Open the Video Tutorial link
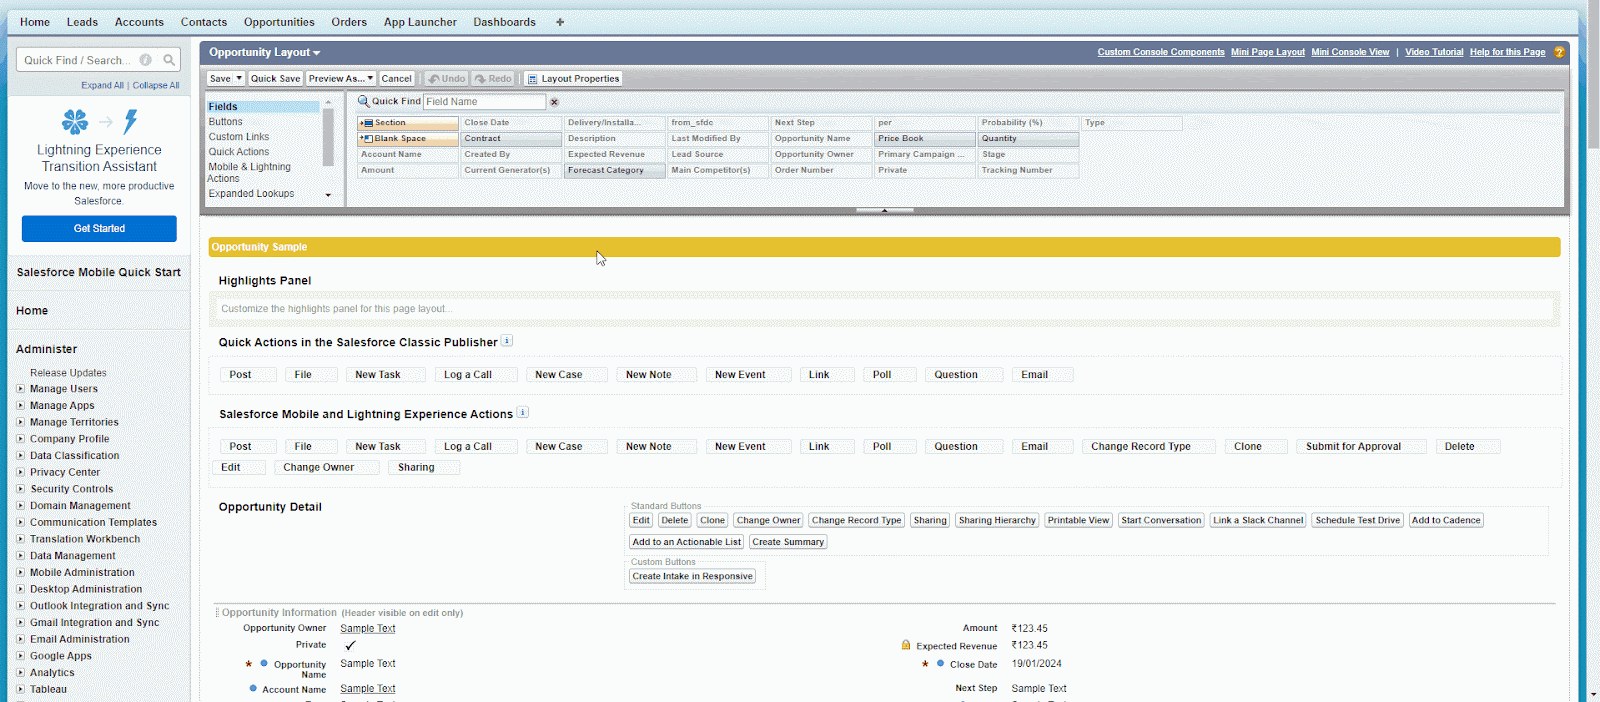 (x=1434, y=52)
